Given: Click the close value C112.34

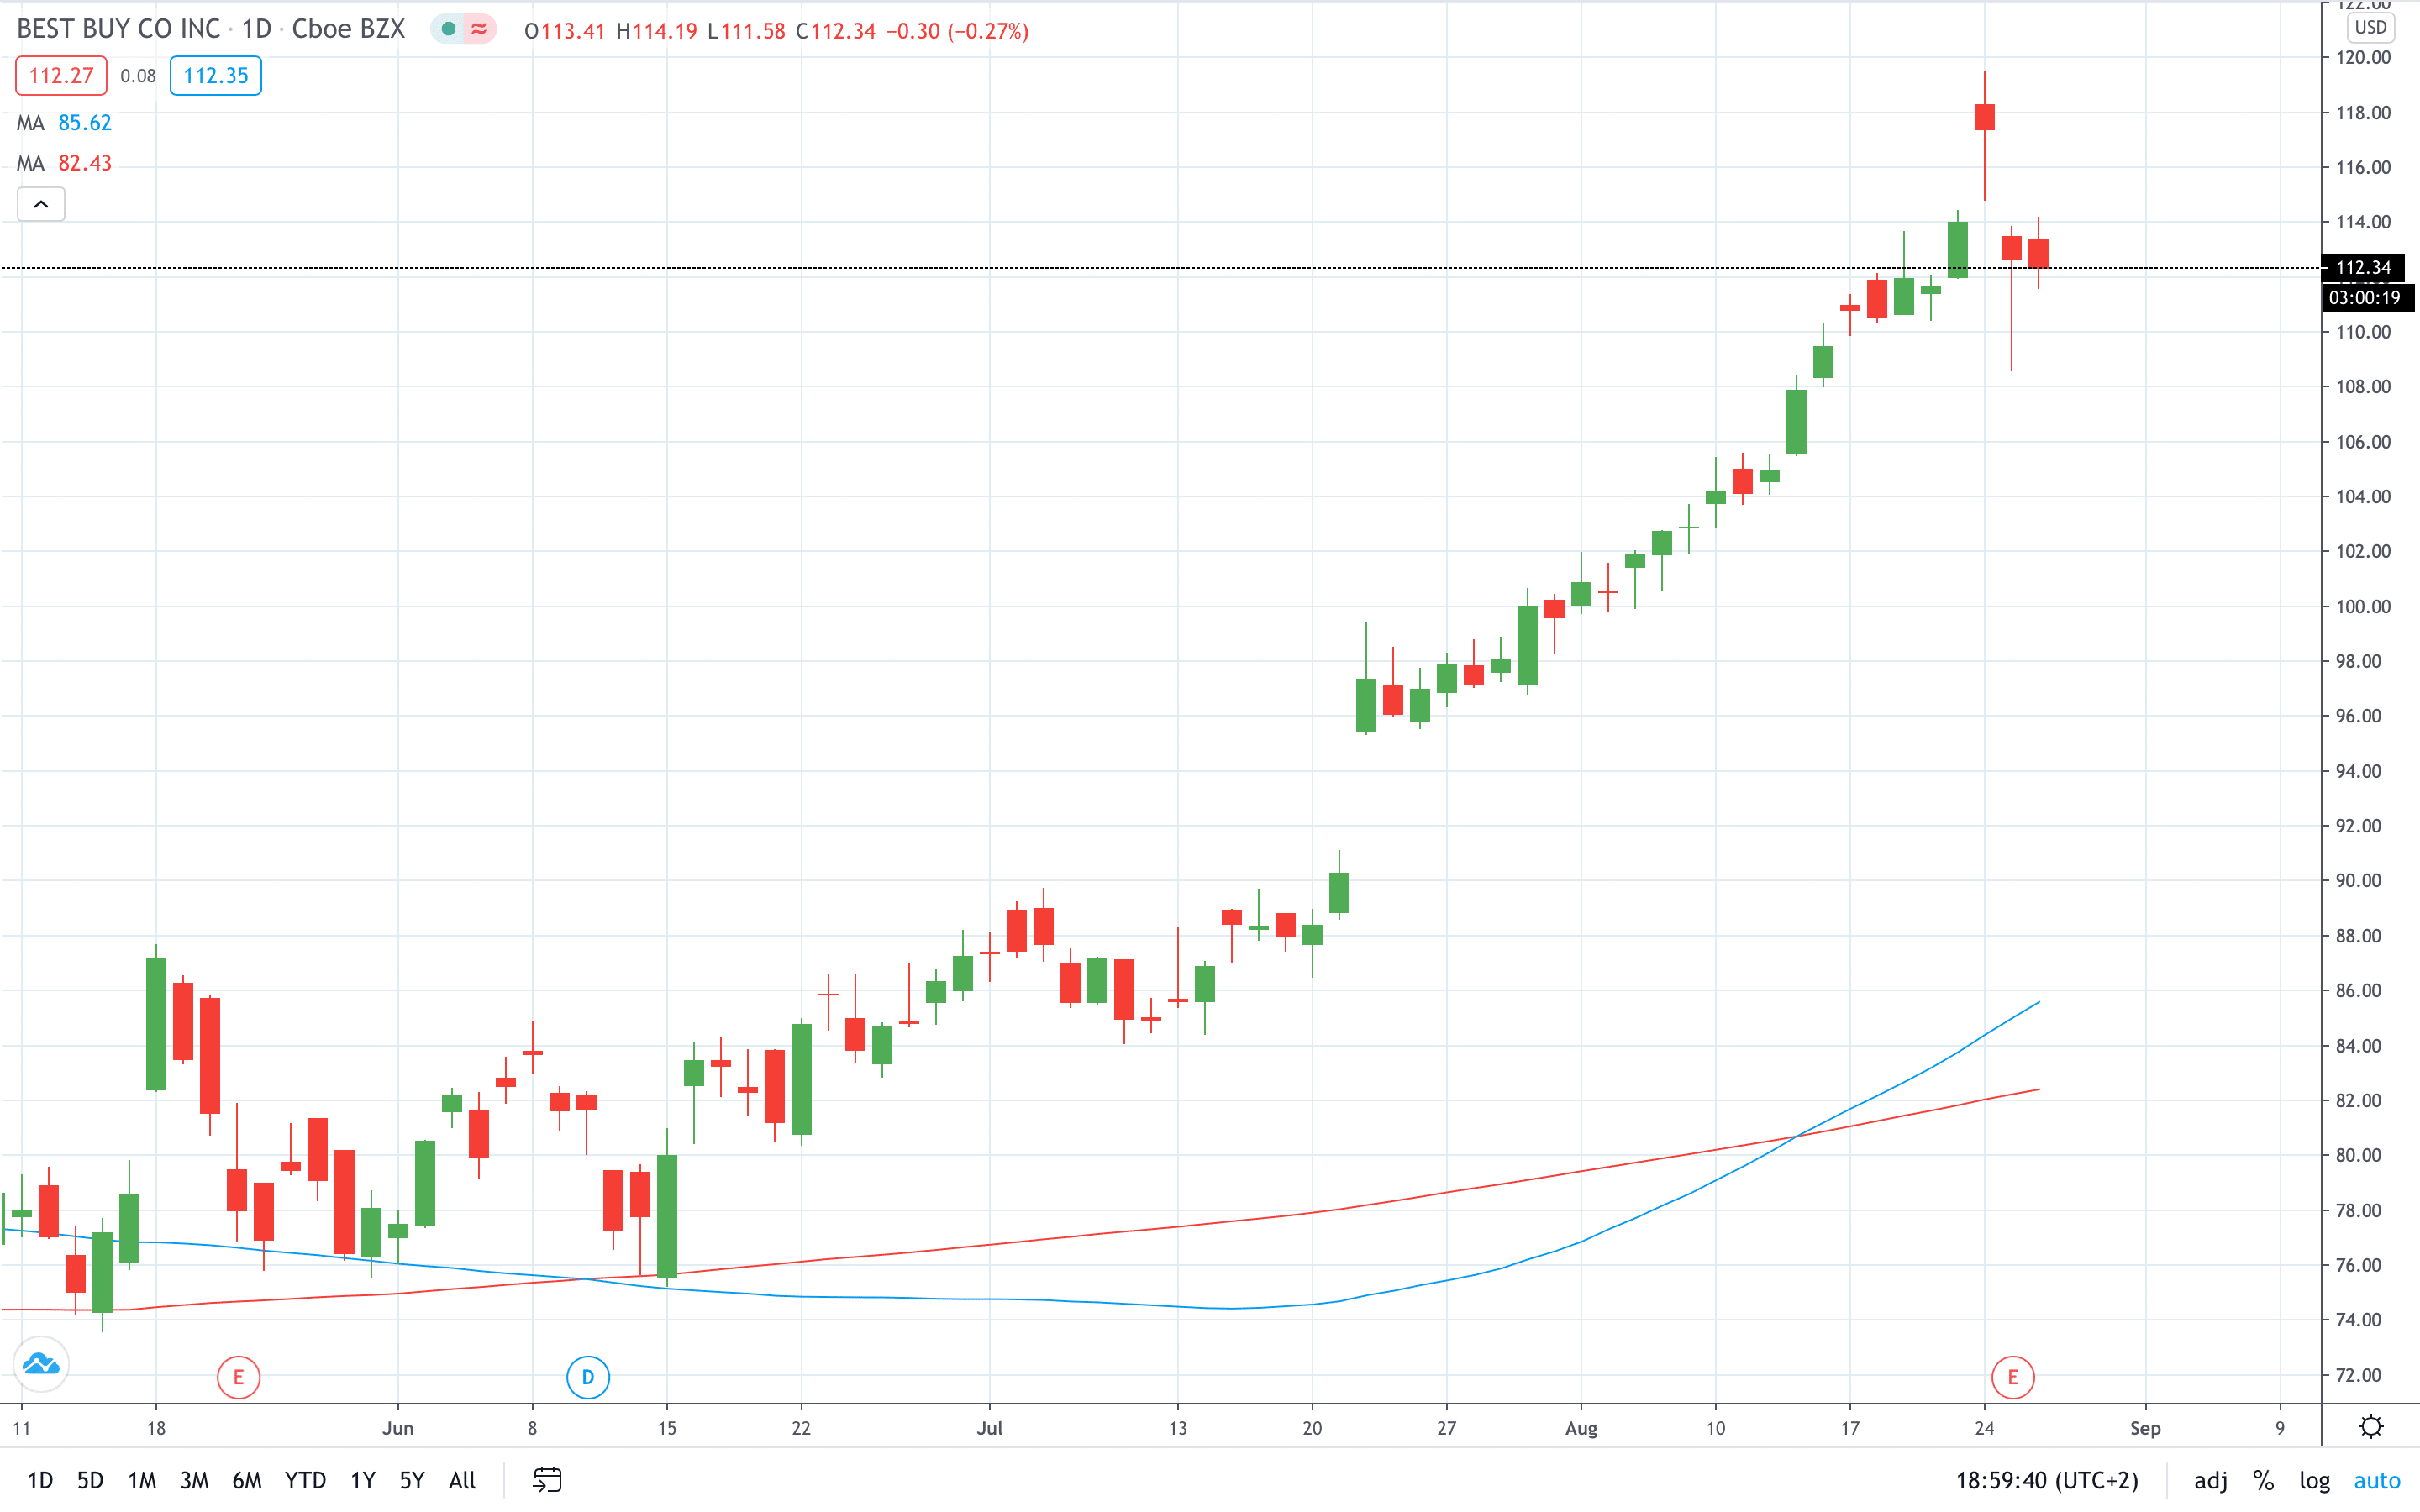Looking at the screenshot, I should [x=836, y=31].
